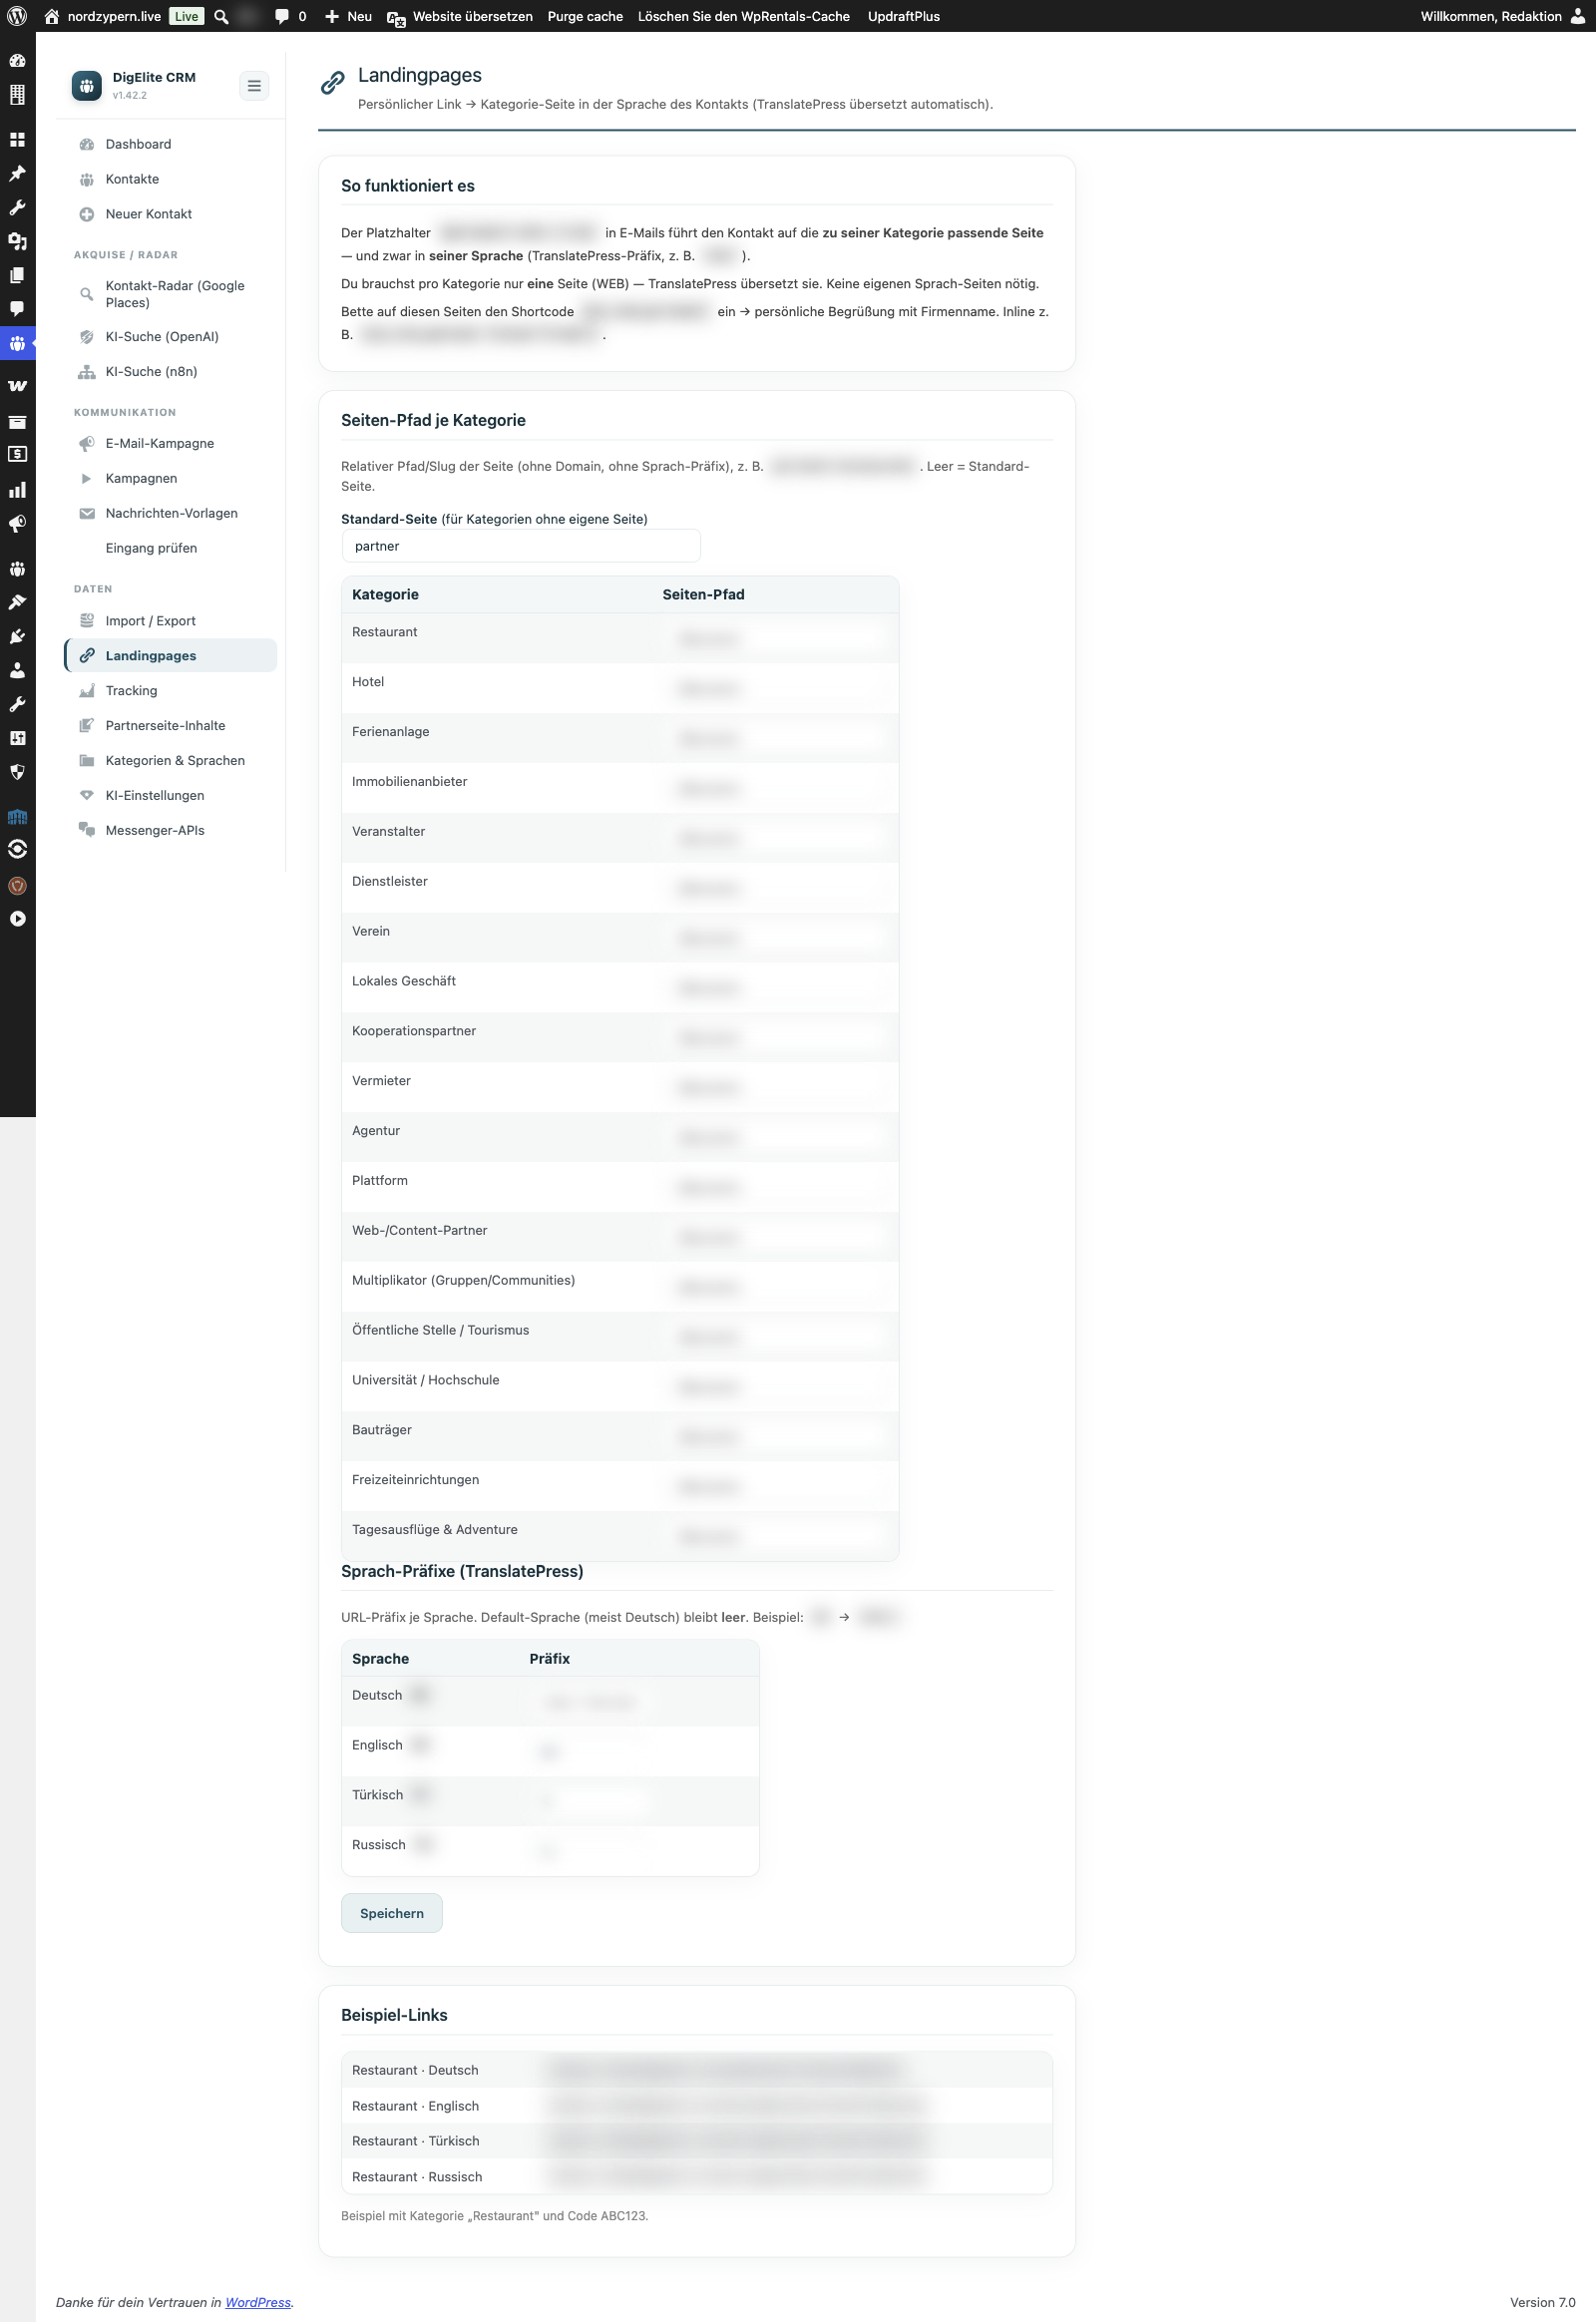The width and height of the screenshot is (1596, 2322).
Task: Toggle CRM sidebar with hamburger button
Action: point(254,86)
